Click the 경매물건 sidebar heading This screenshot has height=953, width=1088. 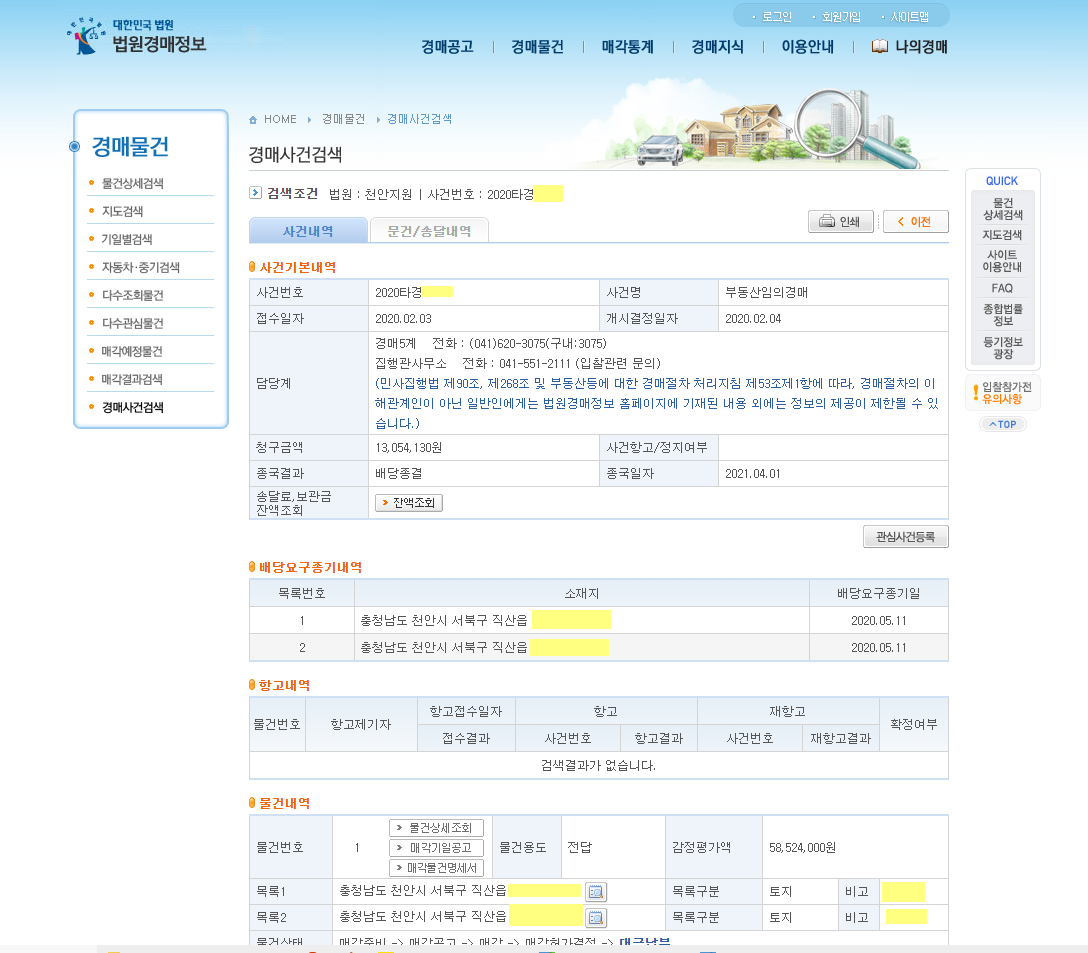pos(130,146)
